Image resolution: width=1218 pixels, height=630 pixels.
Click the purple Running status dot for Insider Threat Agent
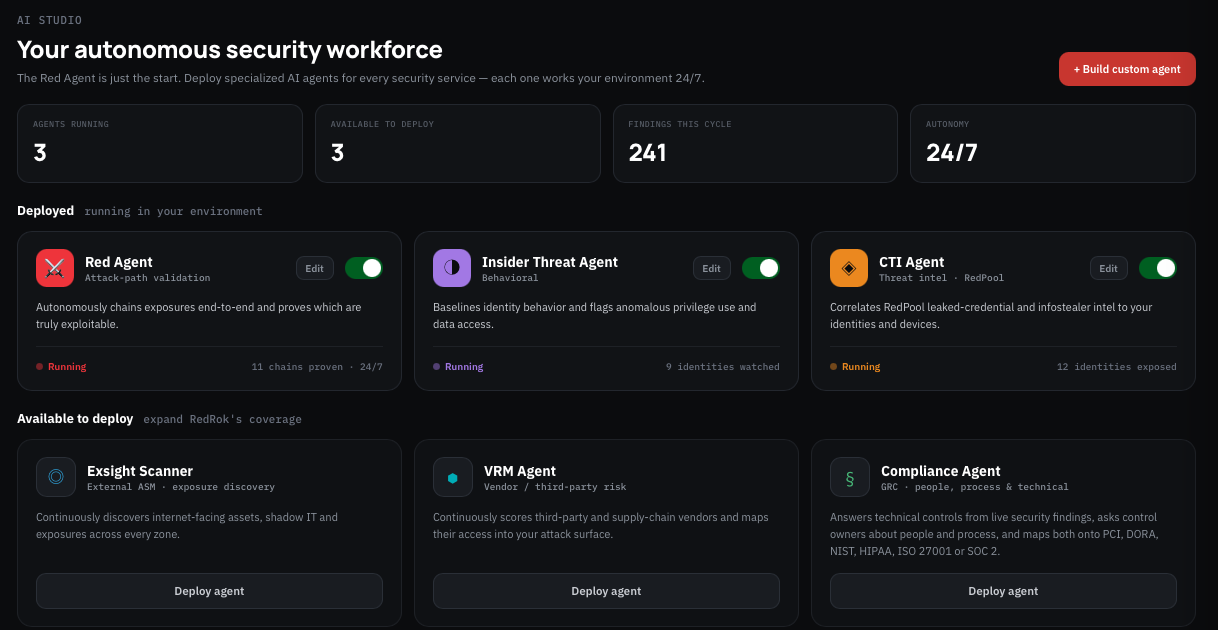(437, 367)
